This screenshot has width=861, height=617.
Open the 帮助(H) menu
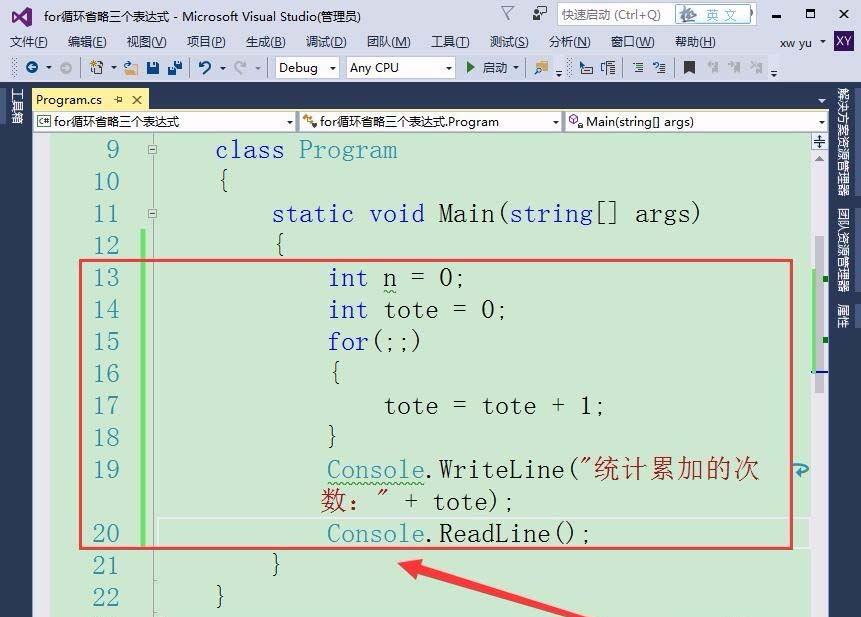pos(695,42)
